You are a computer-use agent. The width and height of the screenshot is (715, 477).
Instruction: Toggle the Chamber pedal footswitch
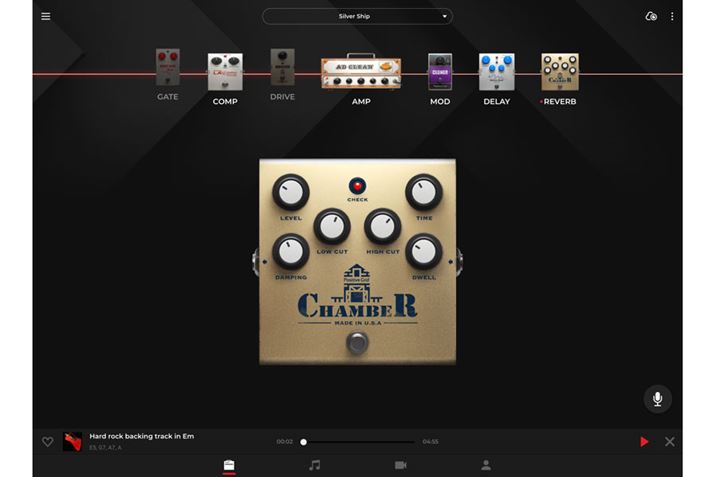(x=357, y=343)
